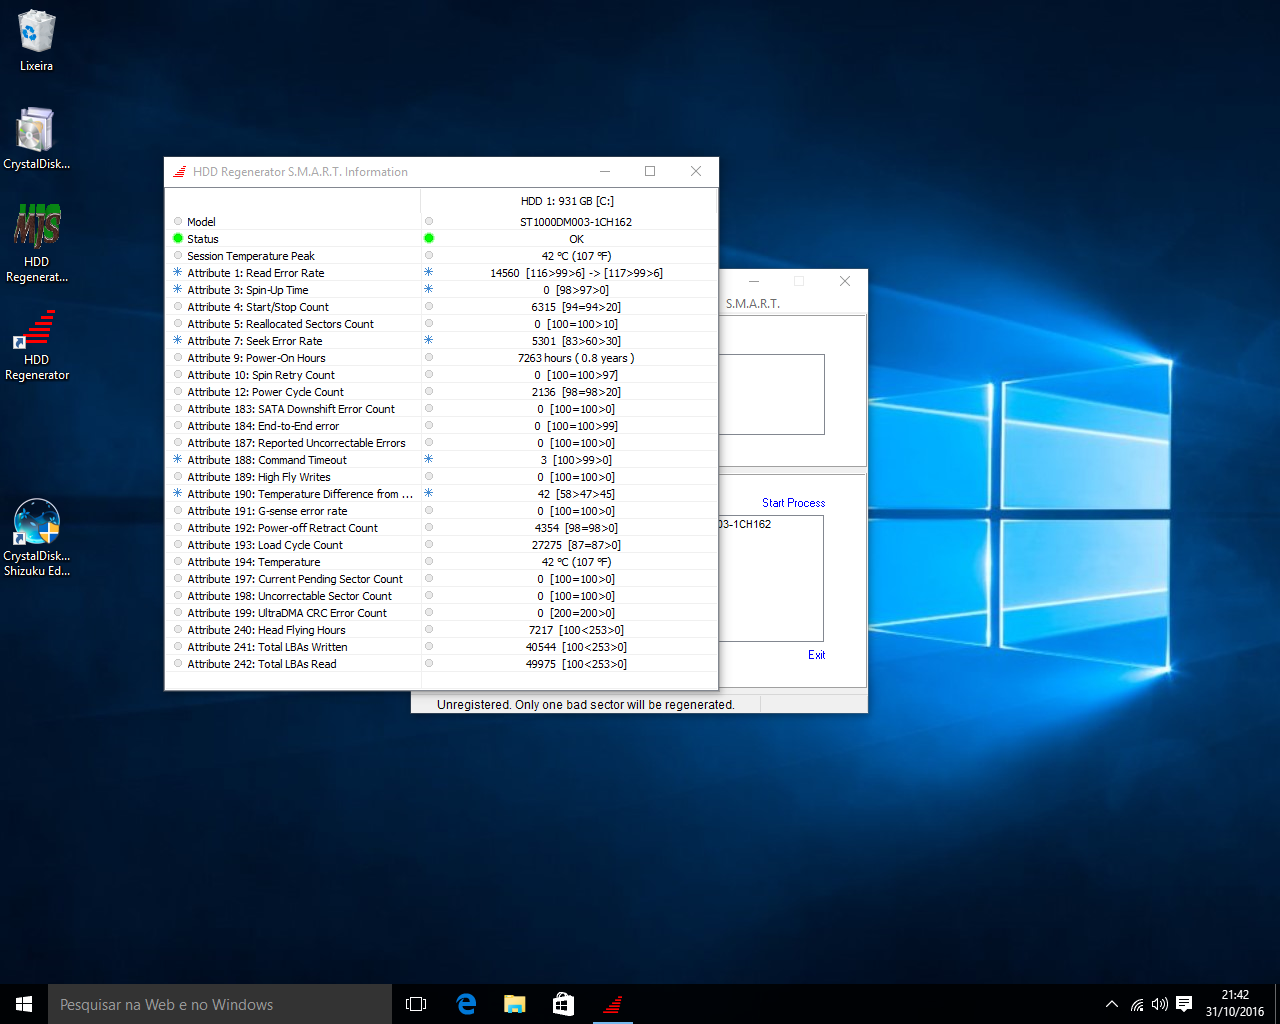
Task: Click Exit in the background HDD Regenerator window
Action: click(x=816, y=655)
